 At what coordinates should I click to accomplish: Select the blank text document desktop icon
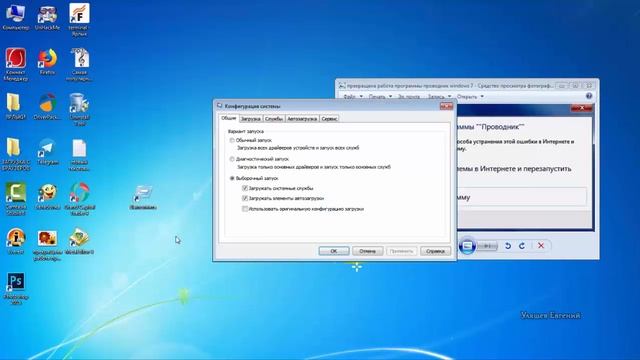click(x=79, y=154)
